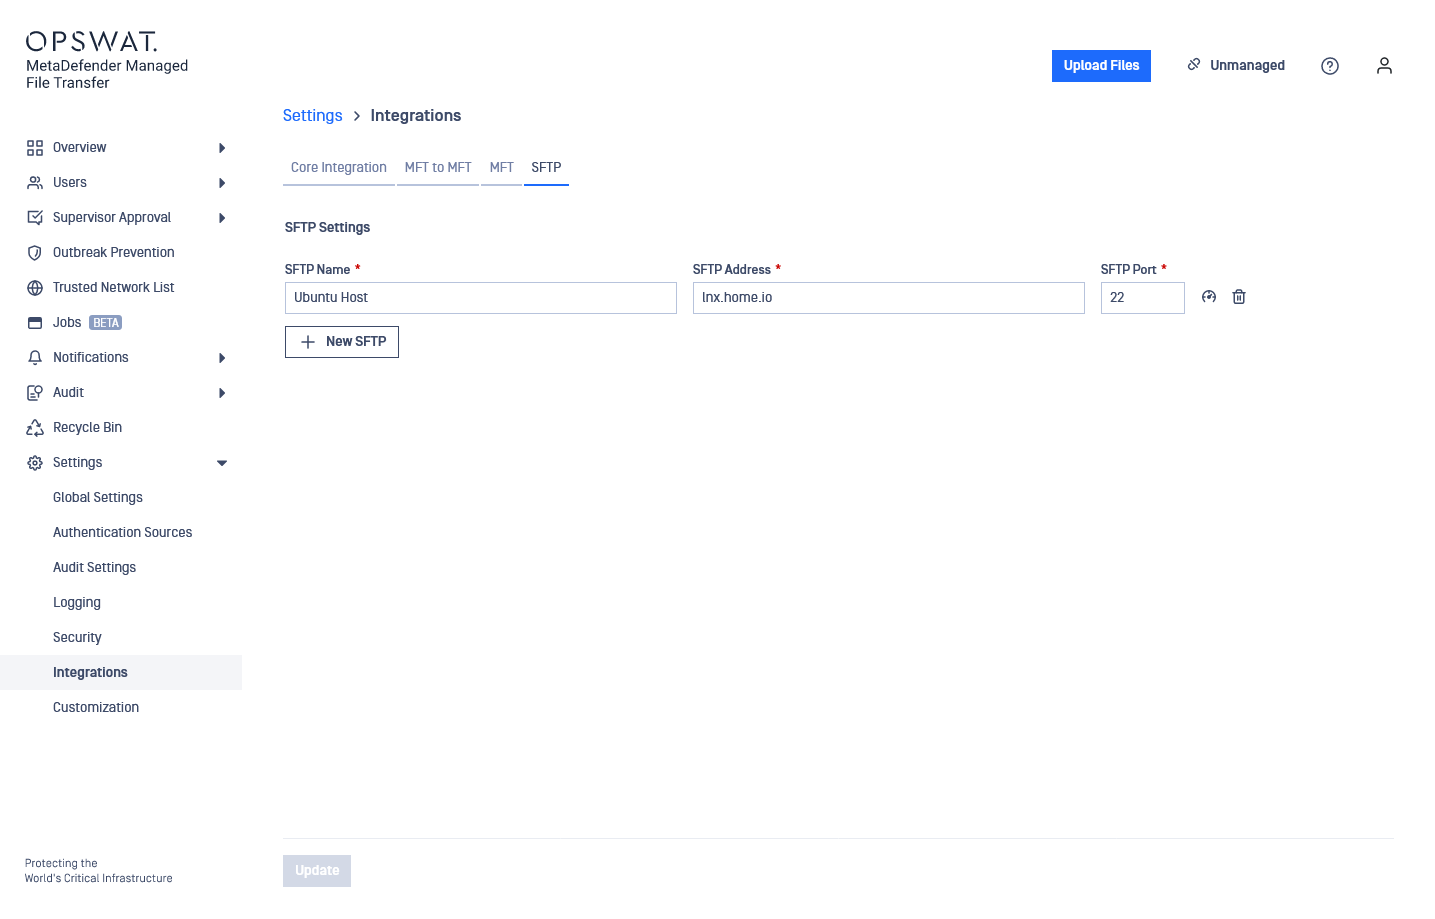Test SFTP connection with gauge icon
Image resolution: width=1435 pixels, height=919 pixels.
[1209, 297]
